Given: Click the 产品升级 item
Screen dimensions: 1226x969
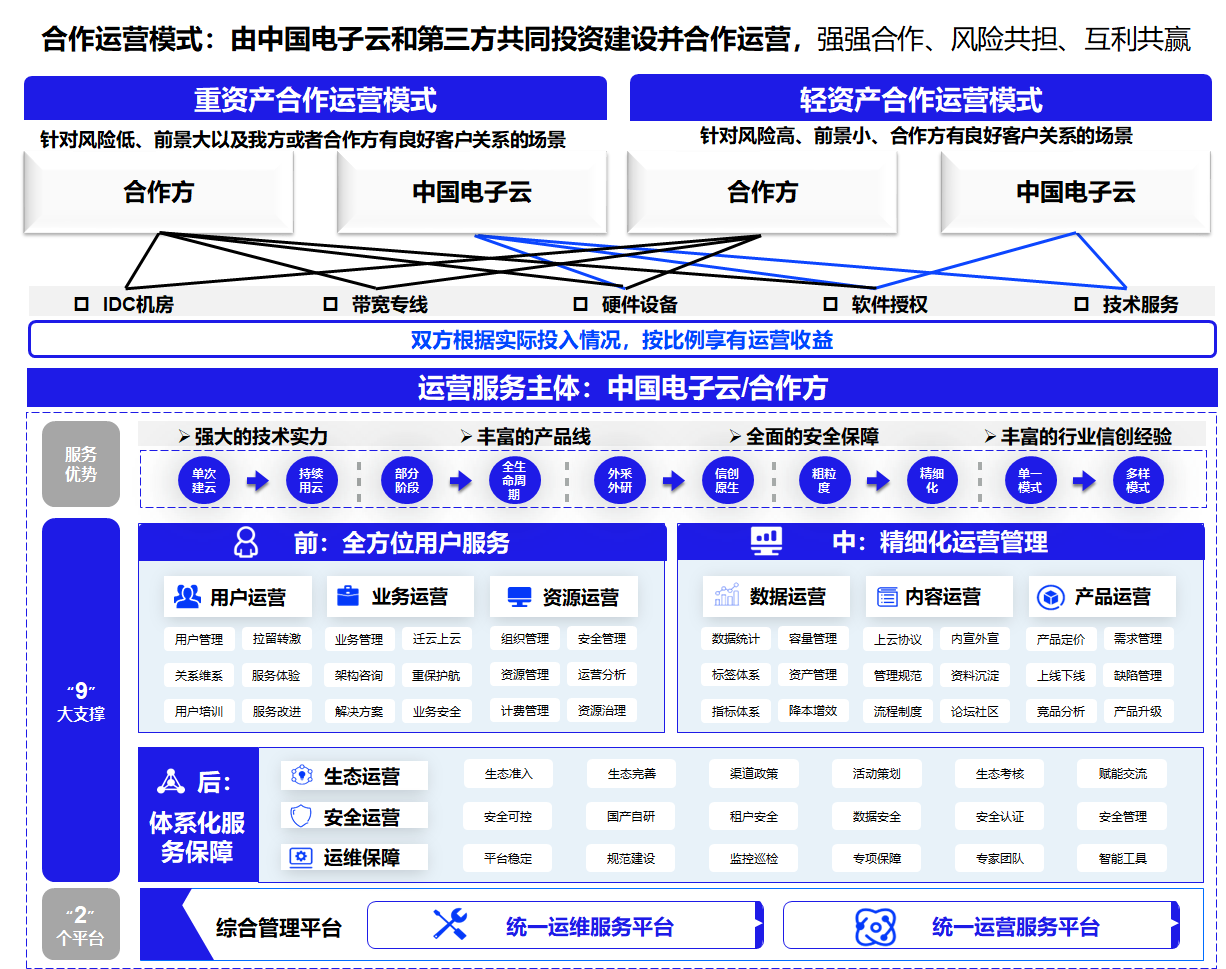Looking at the screenshot, I should point(1138,711).
